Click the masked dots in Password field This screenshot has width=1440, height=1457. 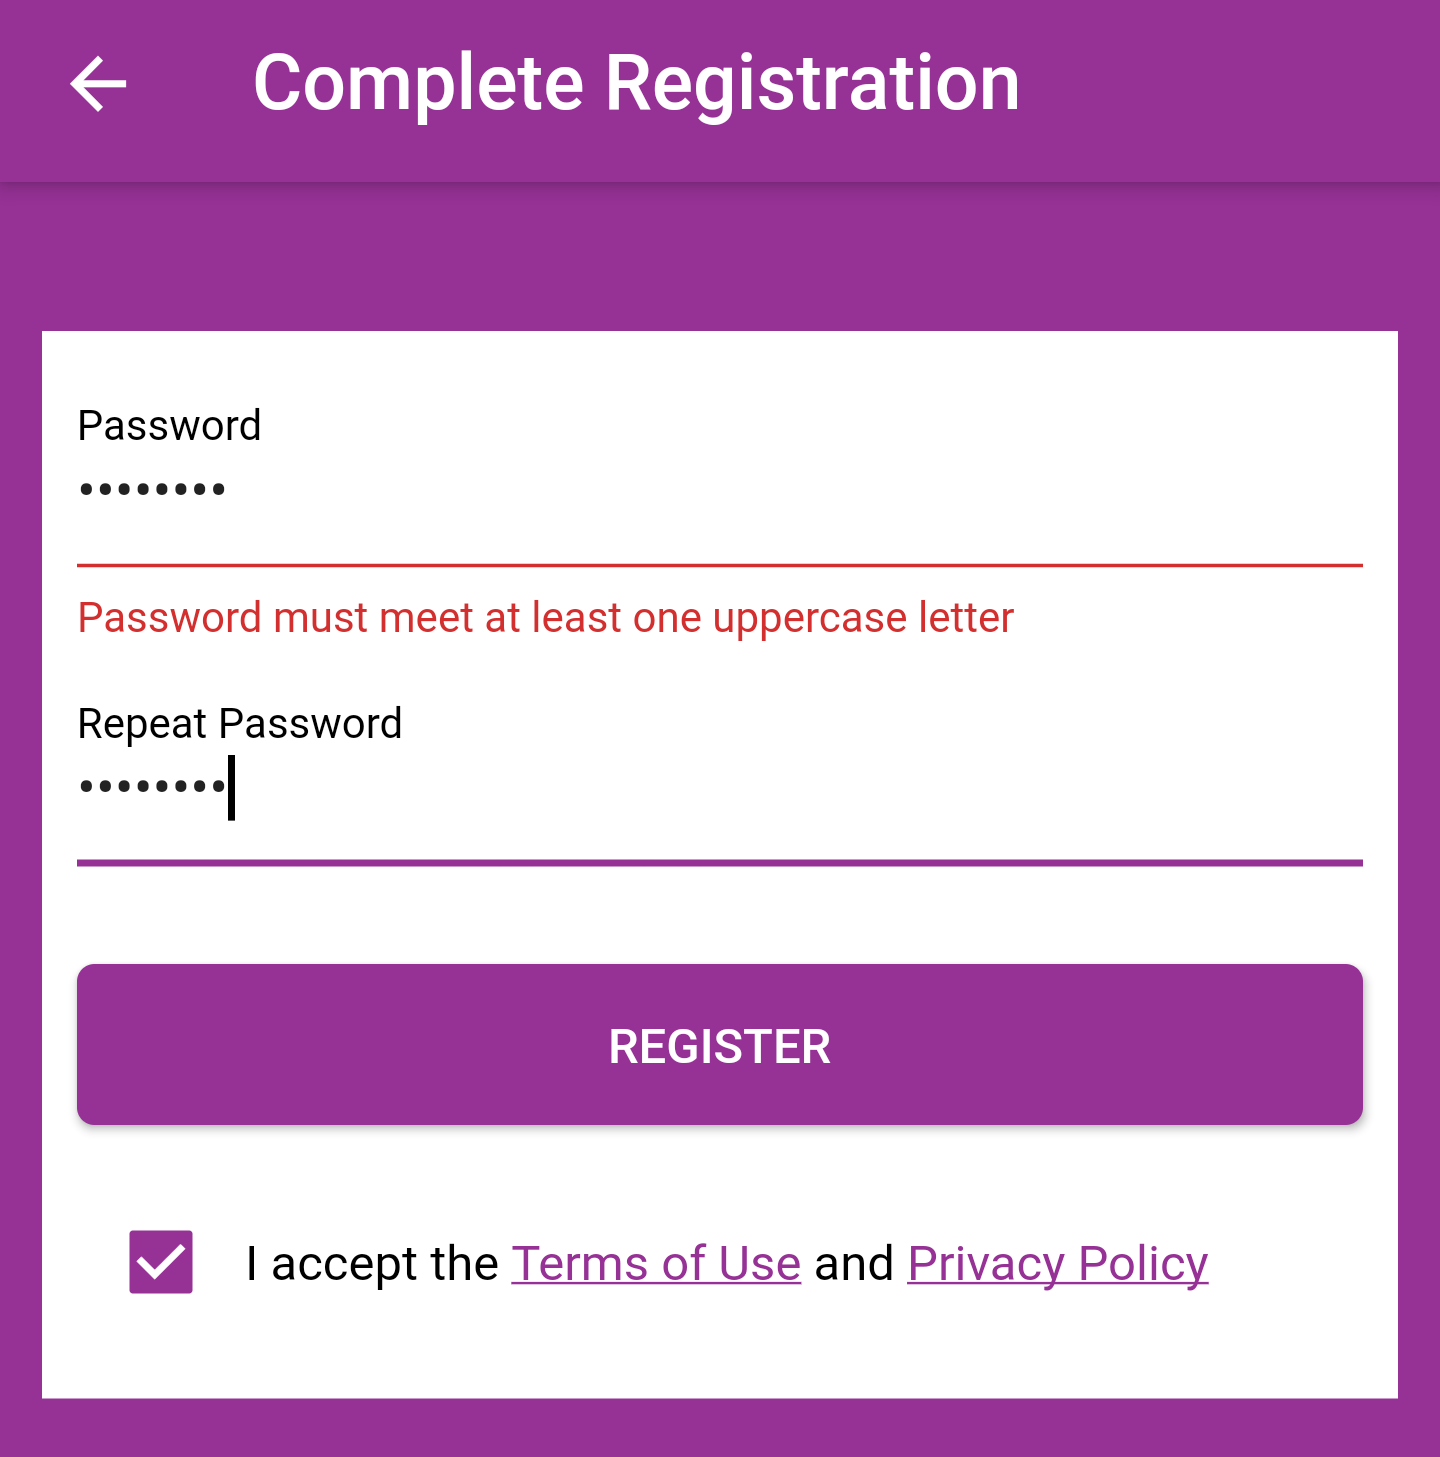(152, 490)
